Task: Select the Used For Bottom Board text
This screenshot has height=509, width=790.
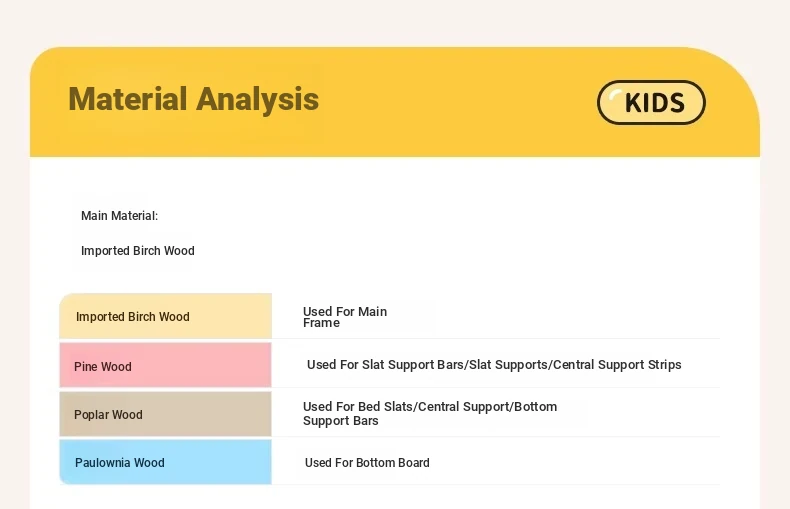Action: 367,463
